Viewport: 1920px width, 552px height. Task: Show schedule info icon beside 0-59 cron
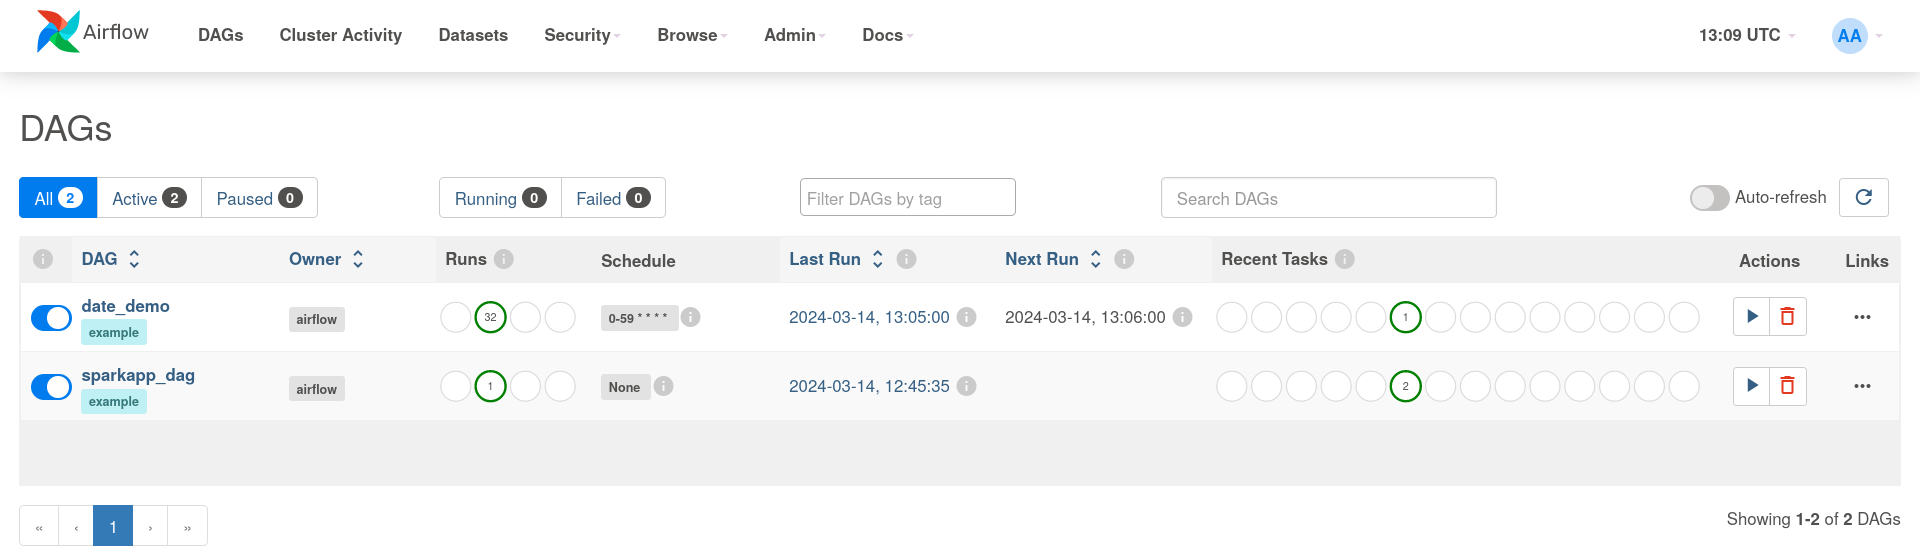pyautogui.click(x=691, y=317)
